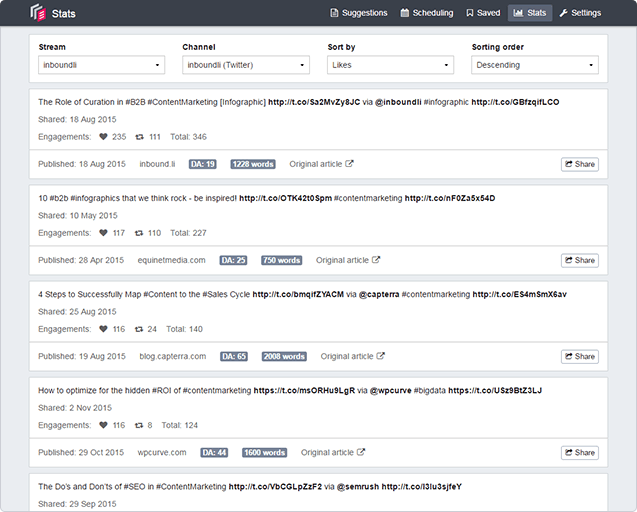637x512 pixels.
Task: Open the Settings tab
Action: click(x=580, y=13)
